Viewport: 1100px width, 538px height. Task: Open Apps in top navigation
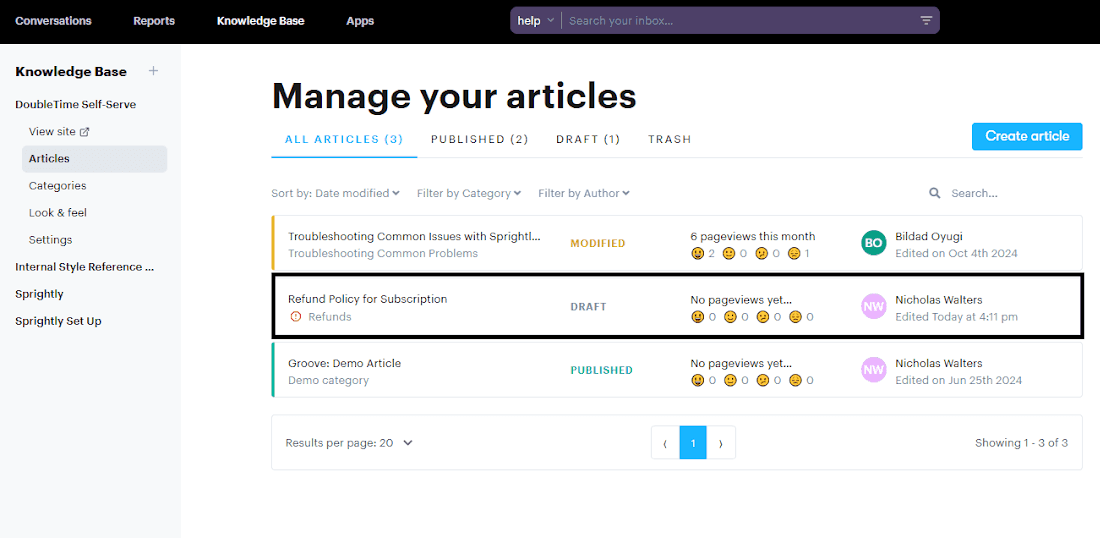click(360, 20)
